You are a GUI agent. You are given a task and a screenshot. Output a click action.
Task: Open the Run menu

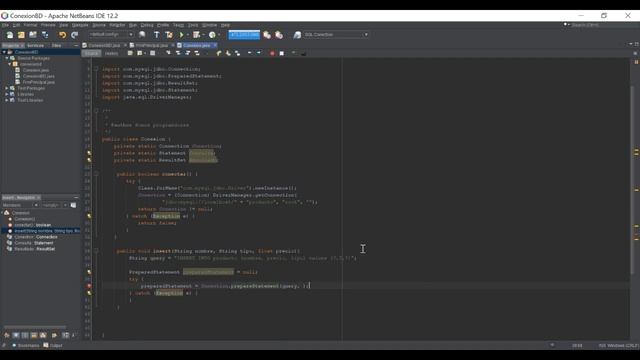[x=133, y=25]
